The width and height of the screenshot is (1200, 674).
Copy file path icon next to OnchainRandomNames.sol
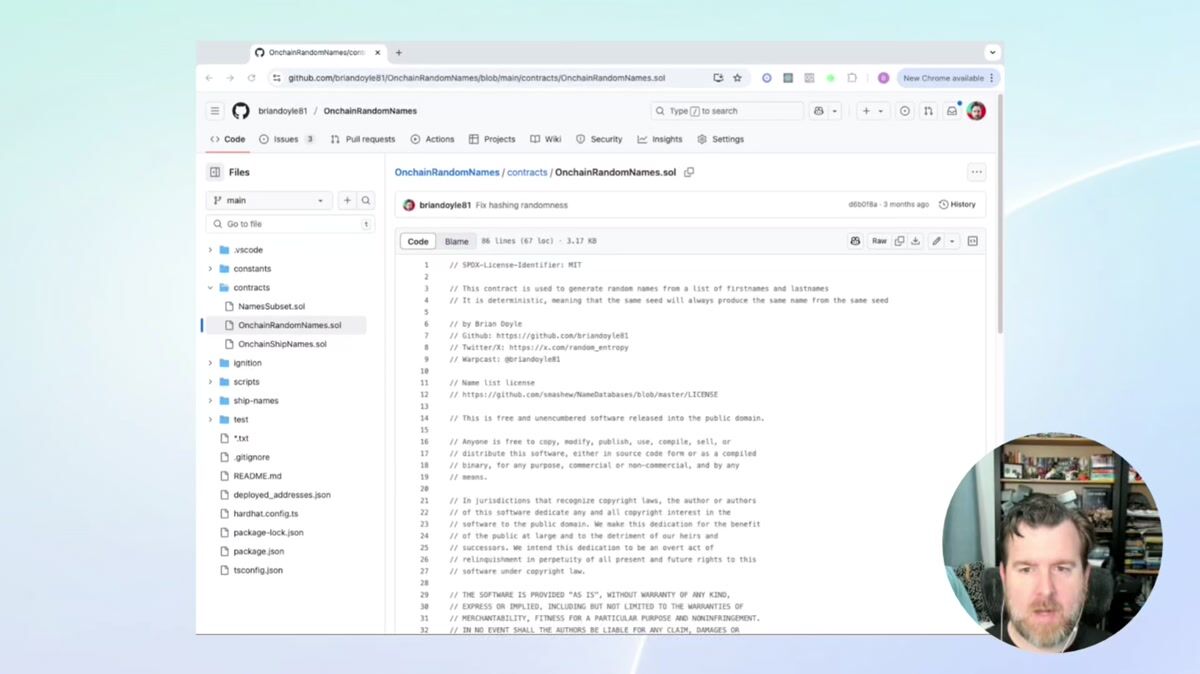pos(688,172)
